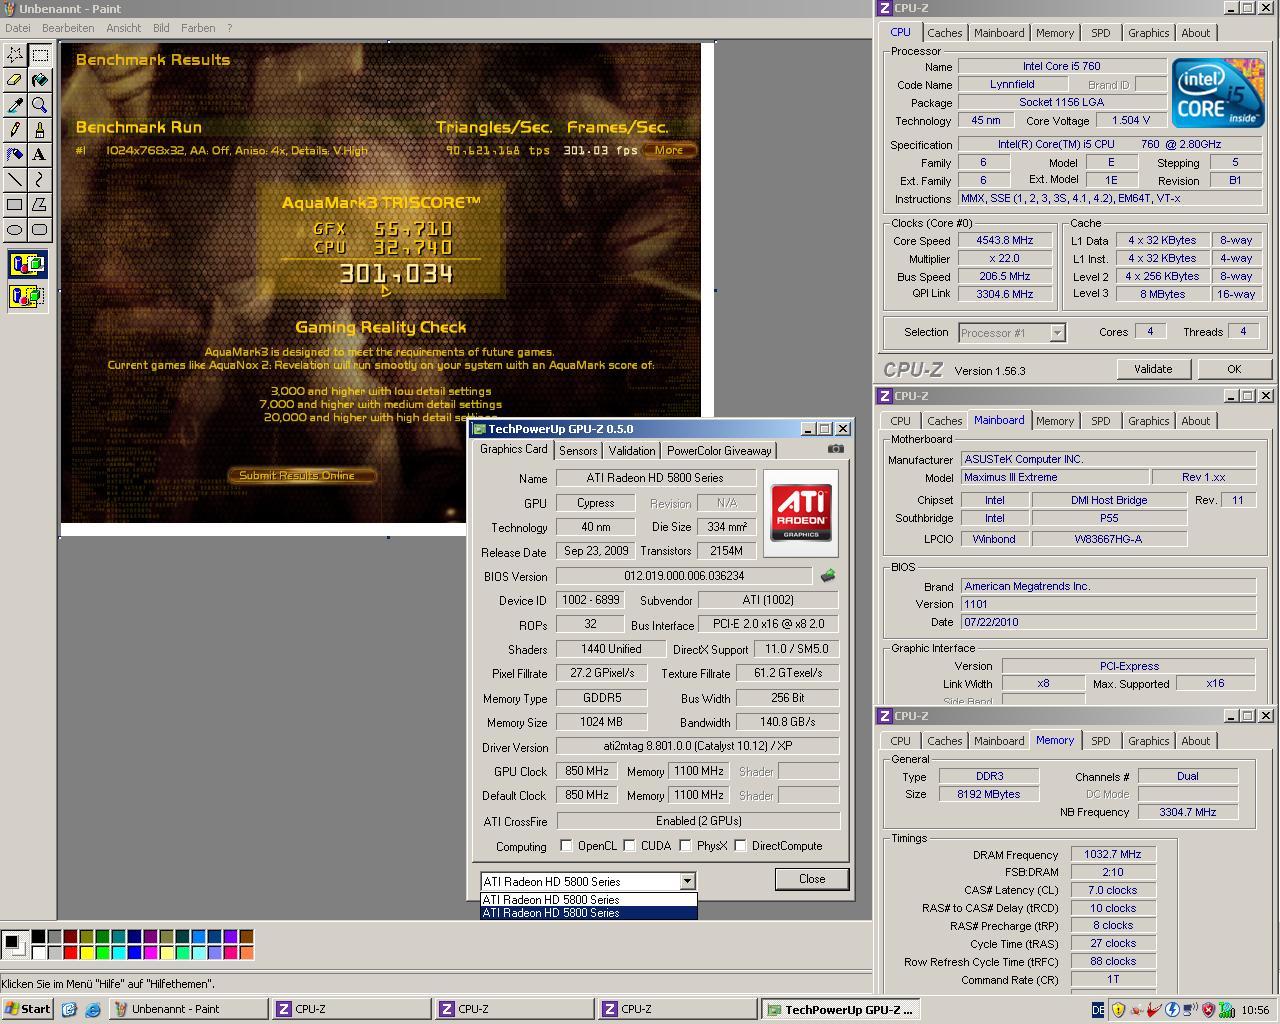Viewport: 1280px width, 1024px height.
Task: Select the Free-Form Select tool in Paint
Action: pyautogui.click(x=15, y=55)
